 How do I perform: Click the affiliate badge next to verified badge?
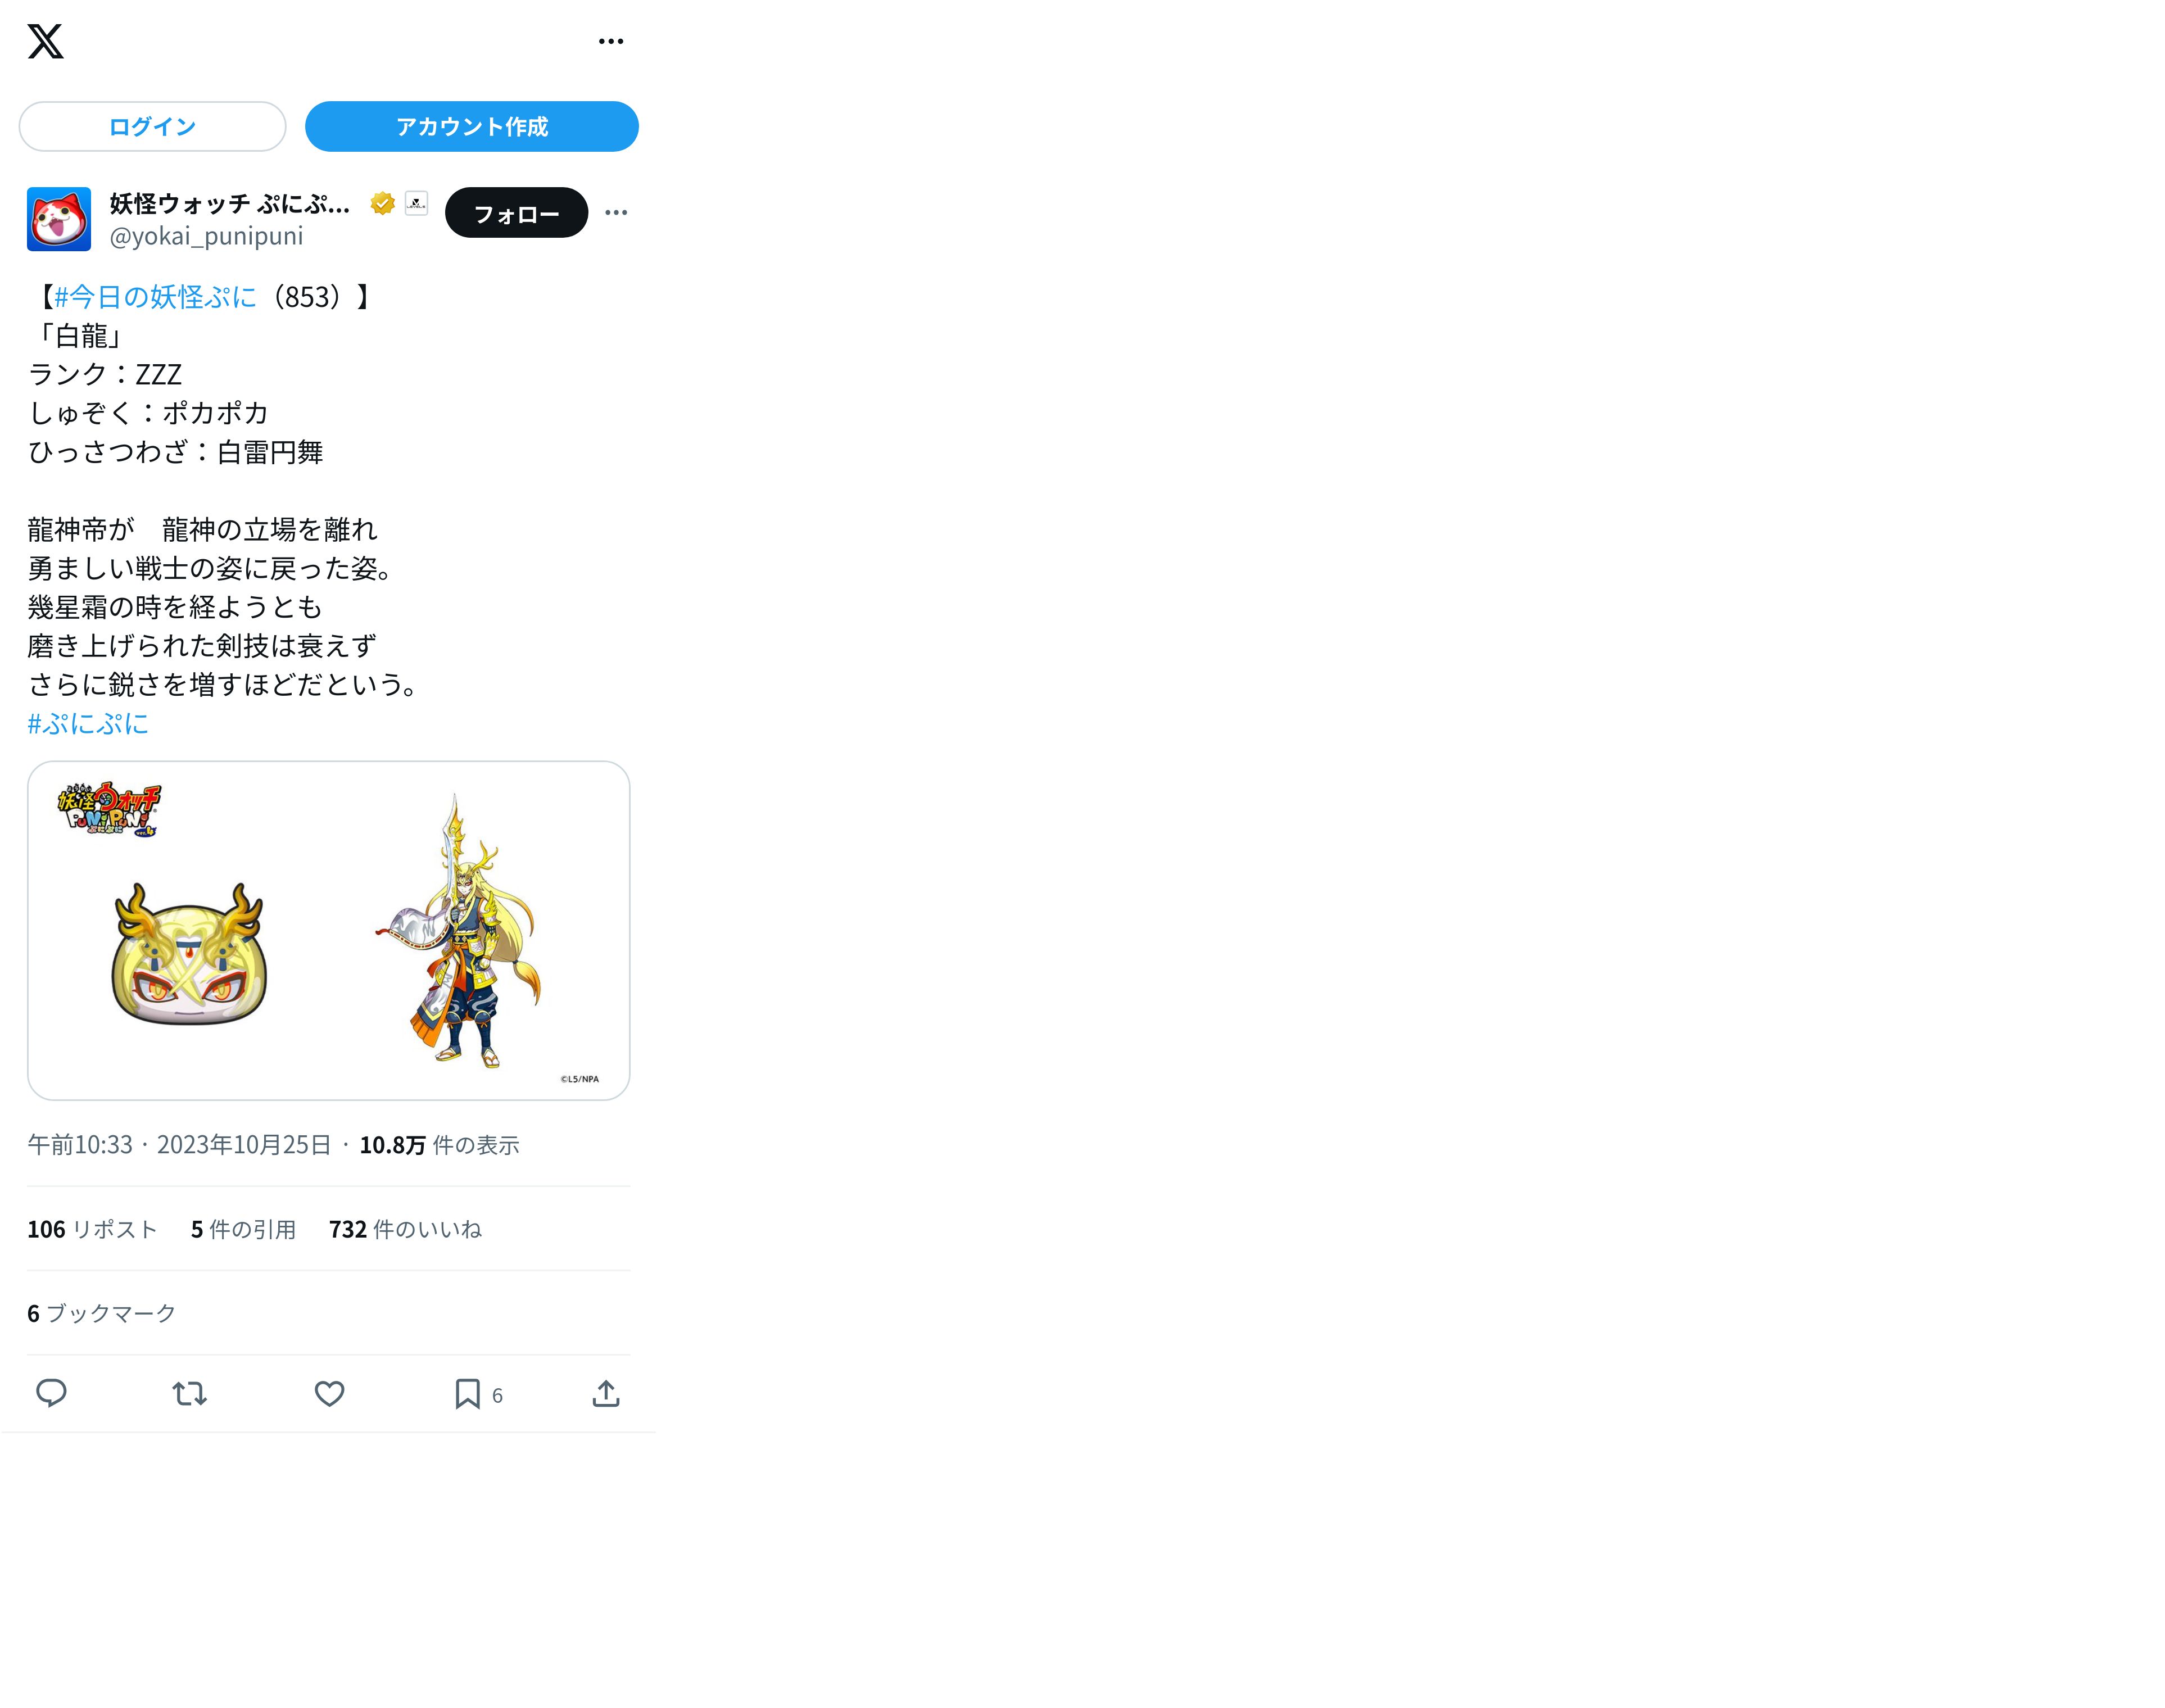pos(417,203)
